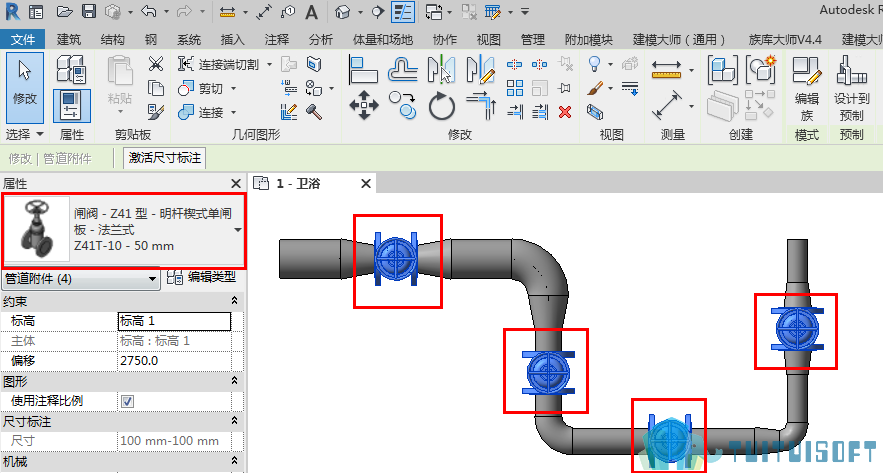The width and height of the screenshot is (883, 473).
Task: Switch to the 系统 ribbon tab
Action: tap(189, 39)
